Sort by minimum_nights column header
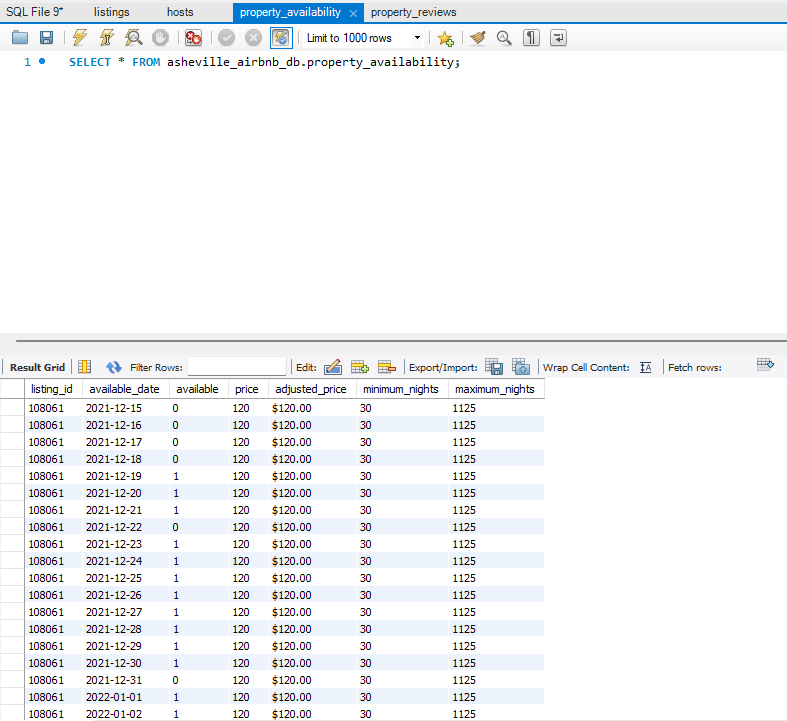The width and height of the screenshot is (787, 721). [401, 389]
